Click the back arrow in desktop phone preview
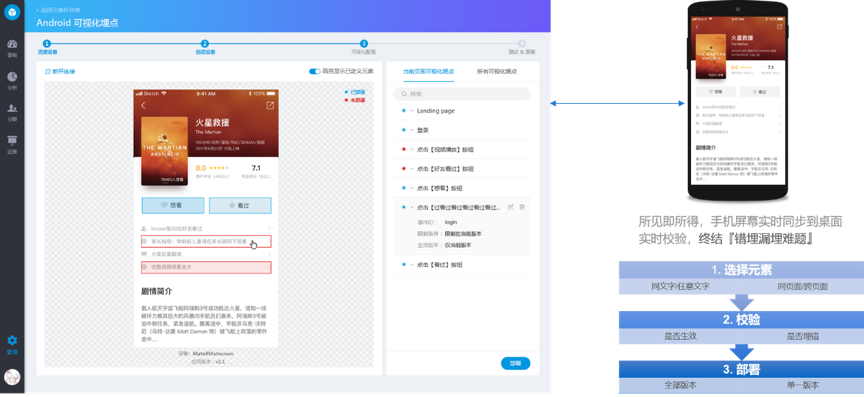This screenshot has height=397, width=864. pyautogui.click(x=143, y=105)
